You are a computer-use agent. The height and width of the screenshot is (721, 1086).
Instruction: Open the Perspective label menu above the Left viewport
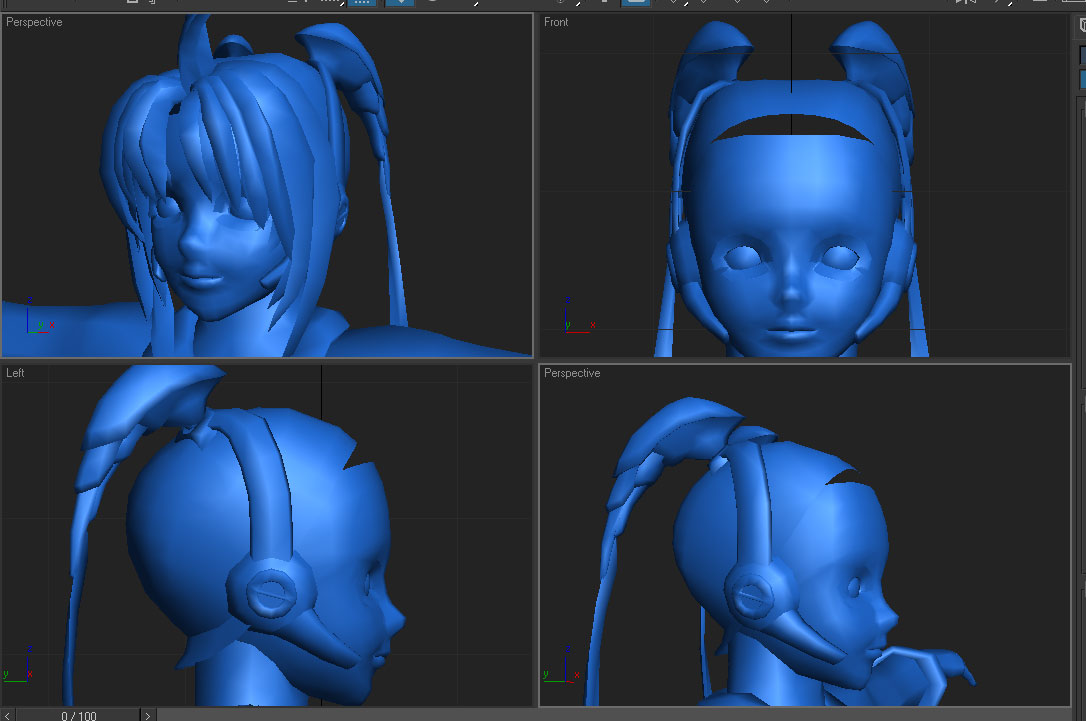34,22
